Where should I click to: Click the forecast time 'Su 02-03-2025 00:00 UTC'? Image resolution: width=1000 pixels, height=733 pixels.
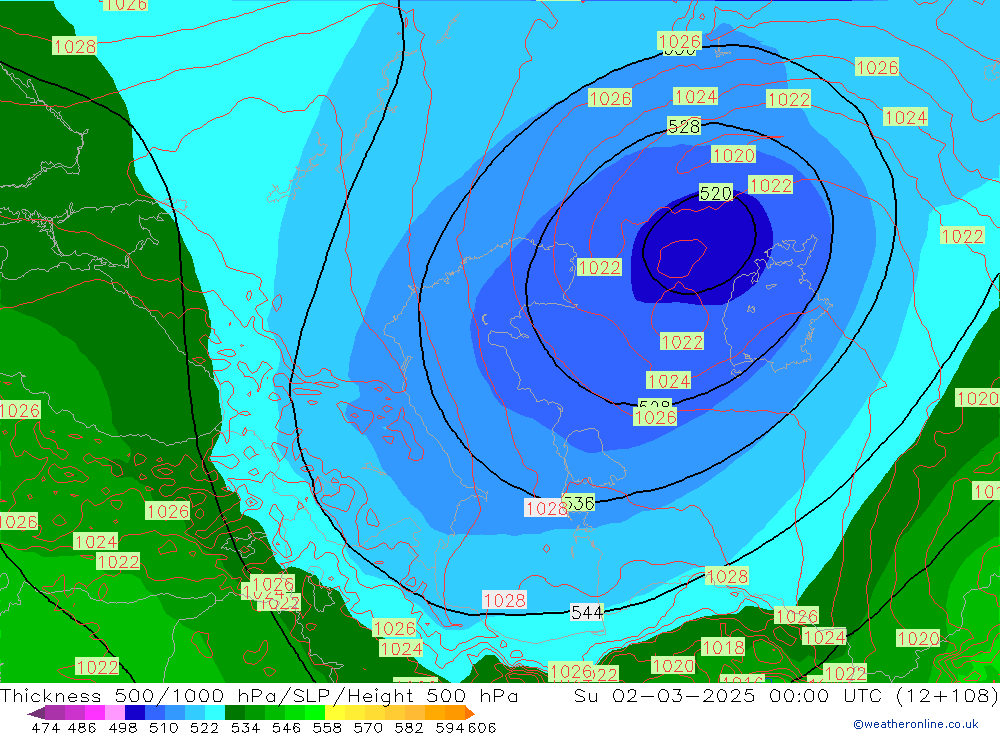[x=728, y=695]
